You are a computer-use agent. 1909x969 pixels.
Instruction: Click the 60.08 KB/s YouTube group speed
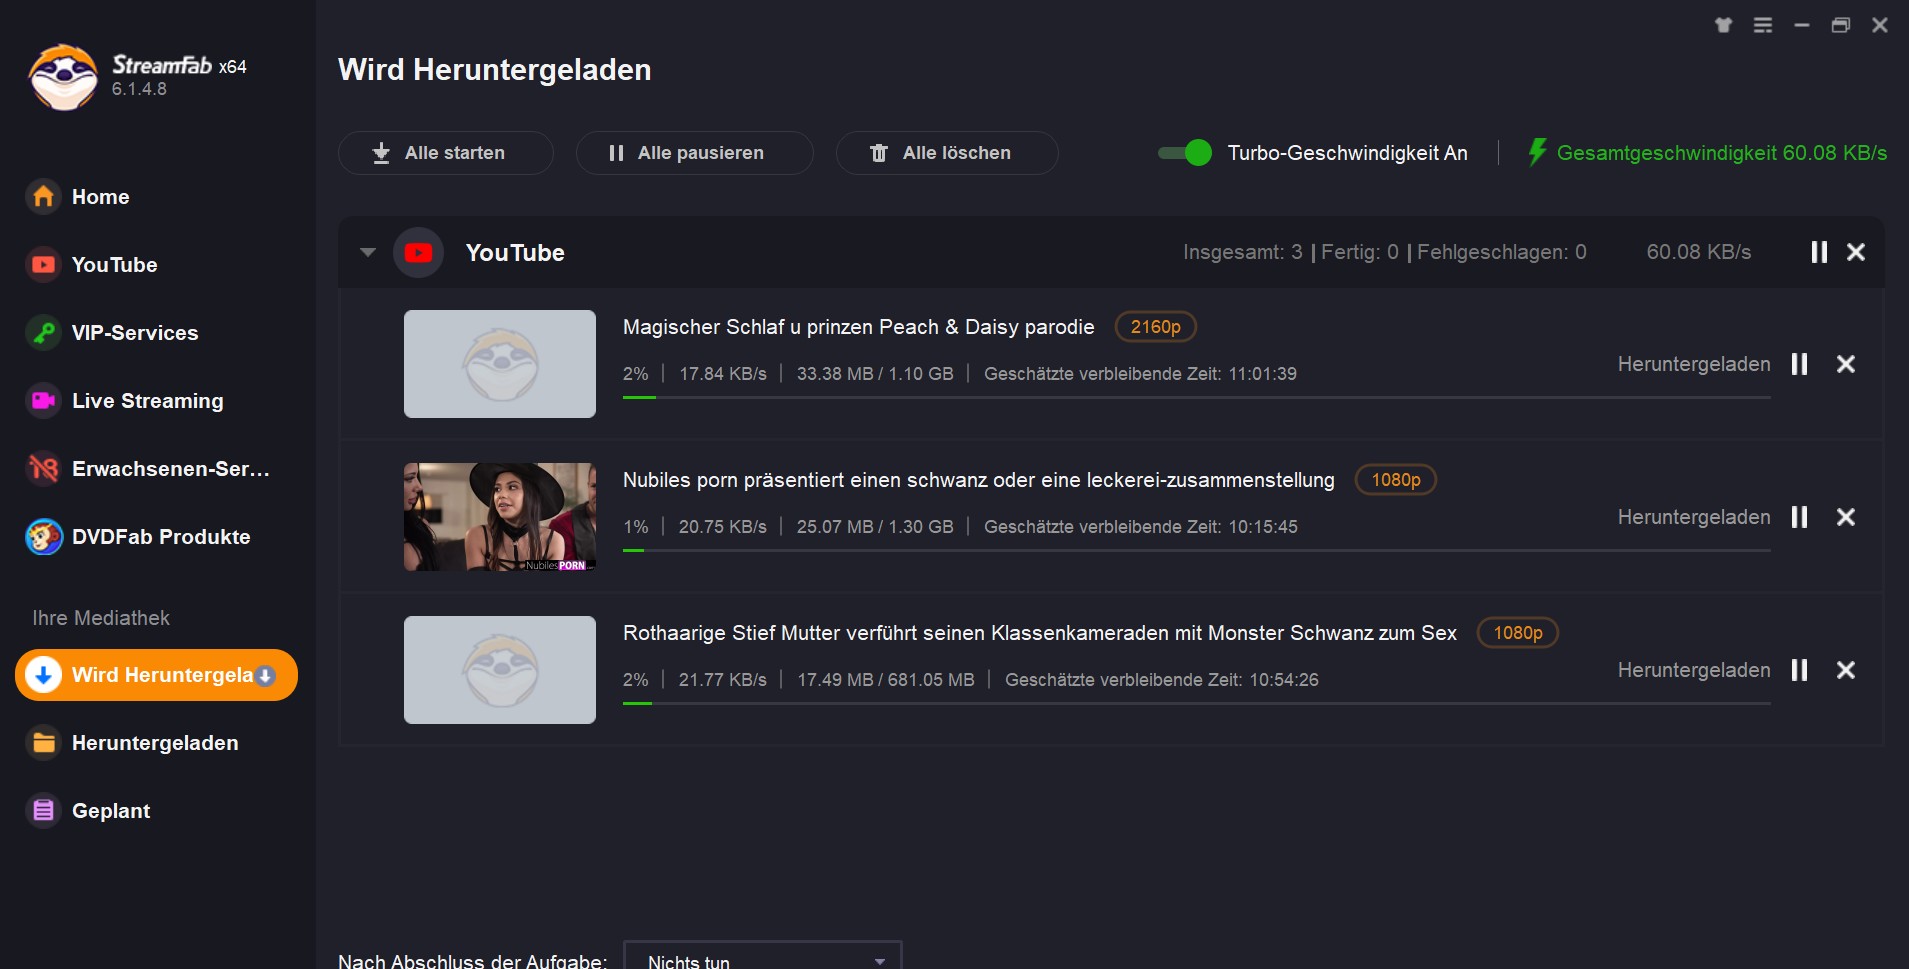(x=1699, y=252)
